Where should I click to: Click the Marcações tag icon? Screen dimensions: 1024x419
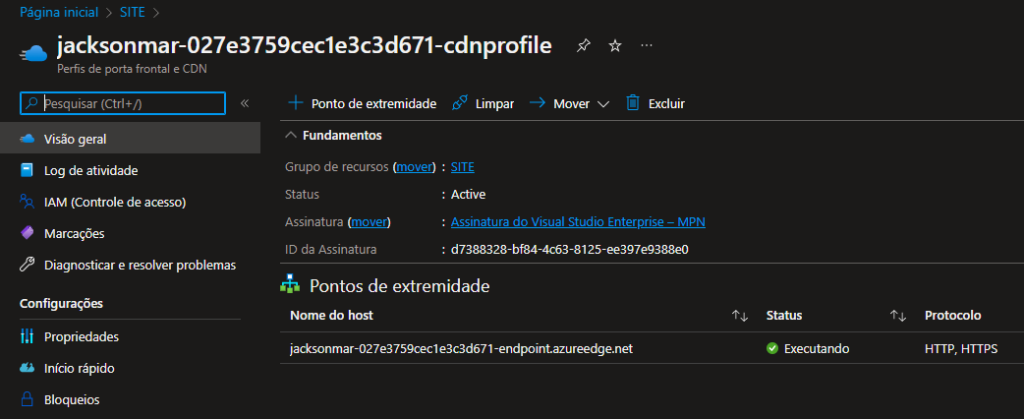tap(27, 233)
